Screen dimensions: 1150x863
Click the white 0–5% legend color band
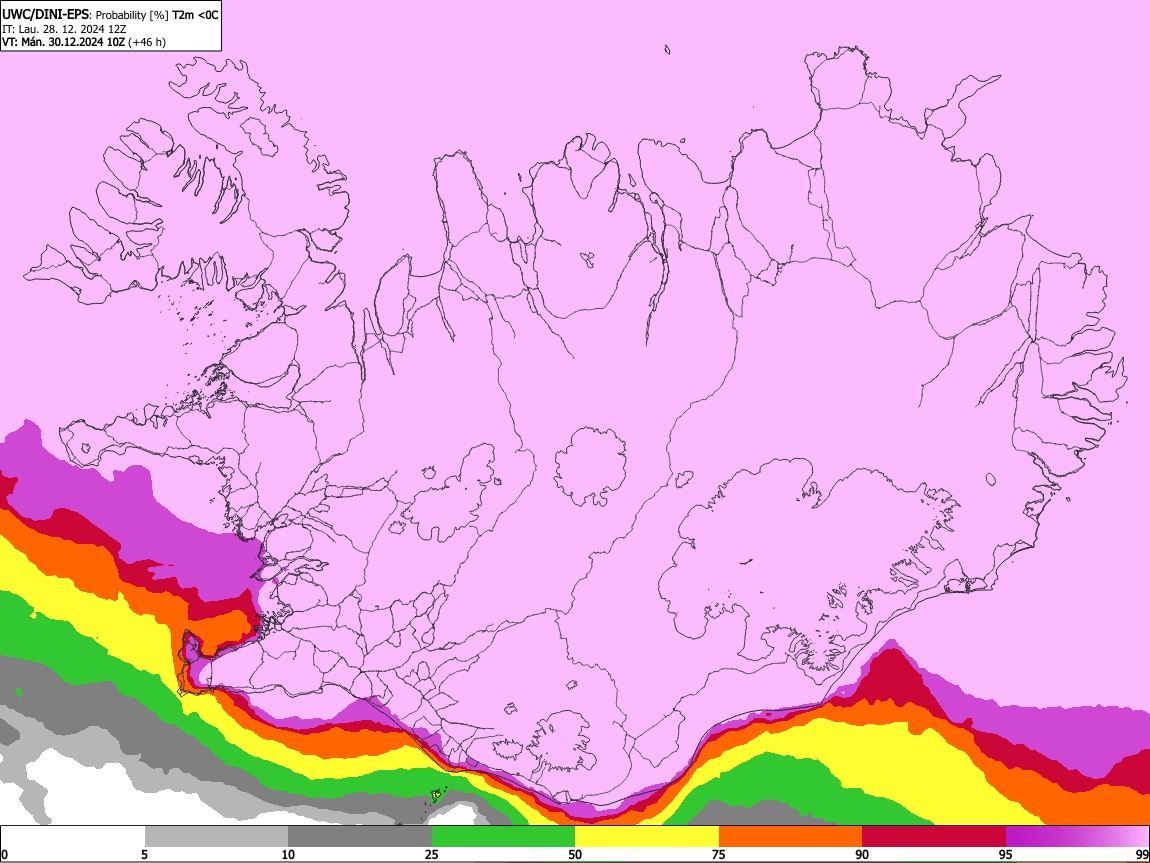pos(73,837)
